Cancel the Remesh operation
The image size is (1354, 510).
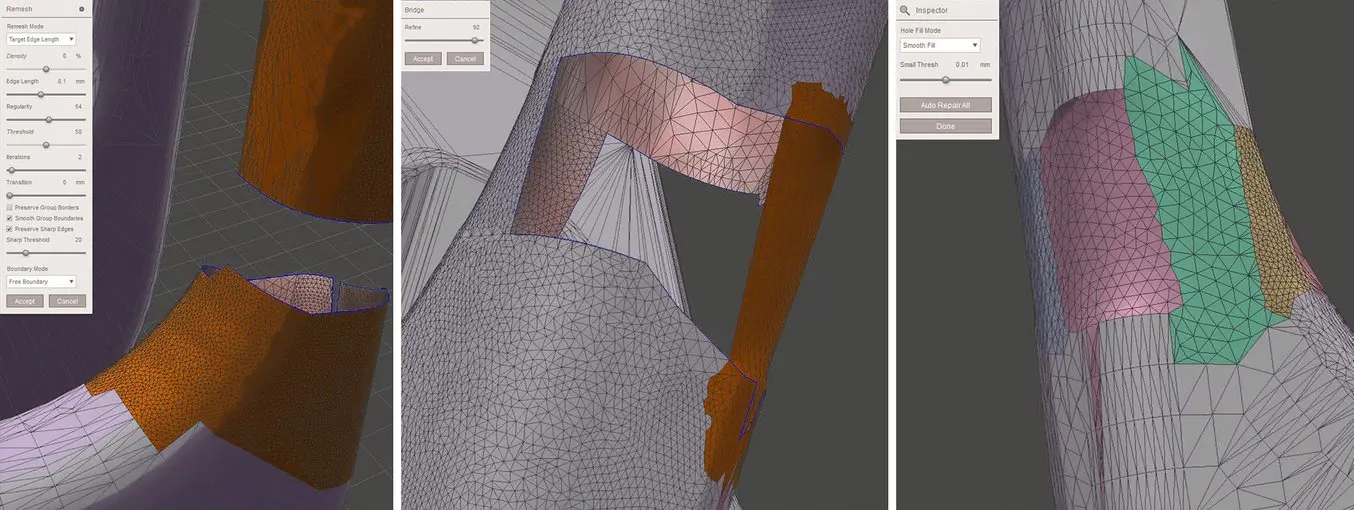67,301
